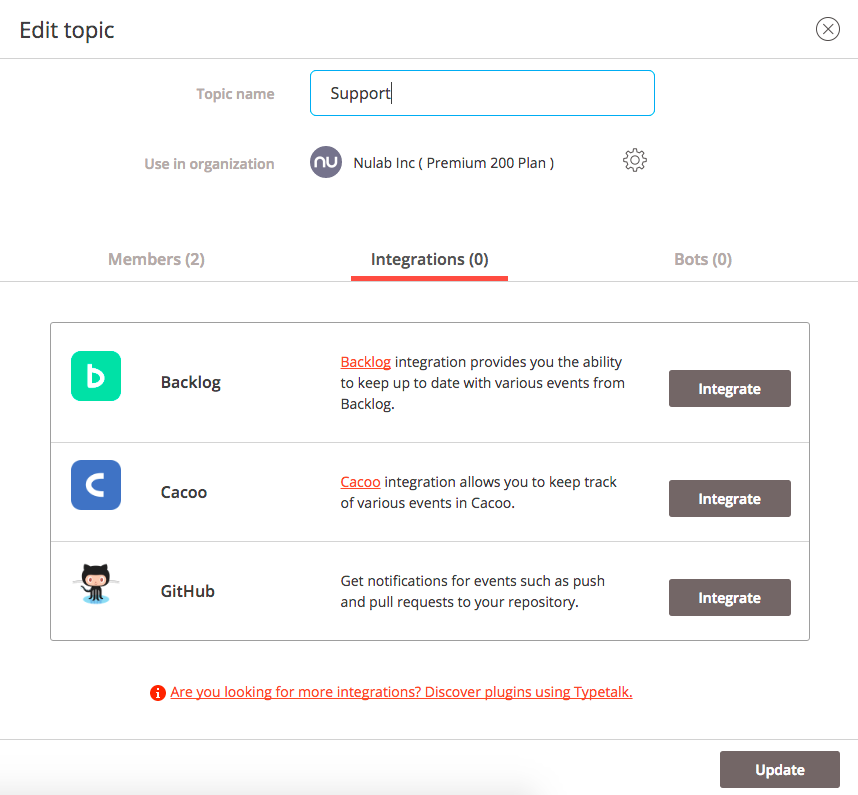
Task: Click the GitHub Octocat icon
Action: 96,584
